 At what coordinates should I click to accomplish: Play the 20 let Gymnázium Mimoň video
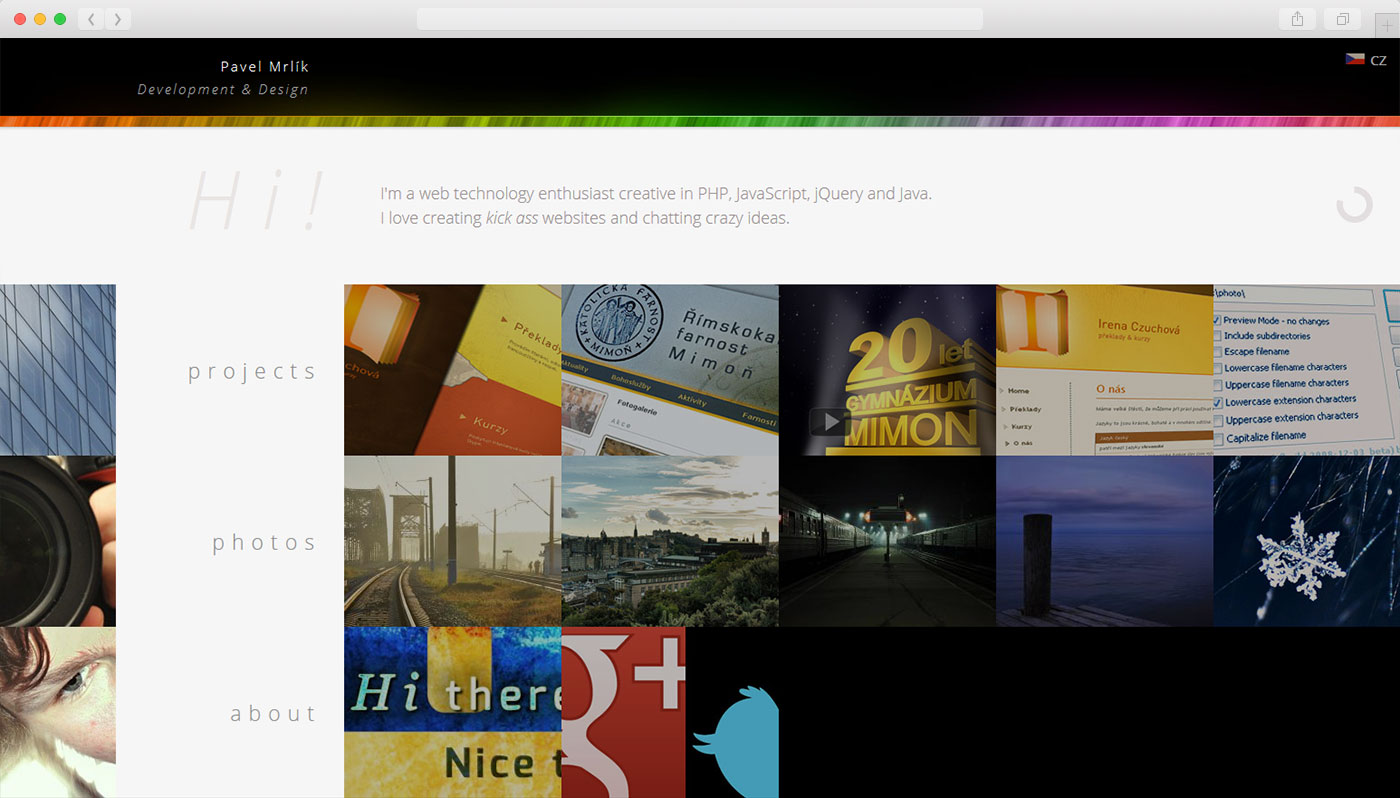click(829, 421)
